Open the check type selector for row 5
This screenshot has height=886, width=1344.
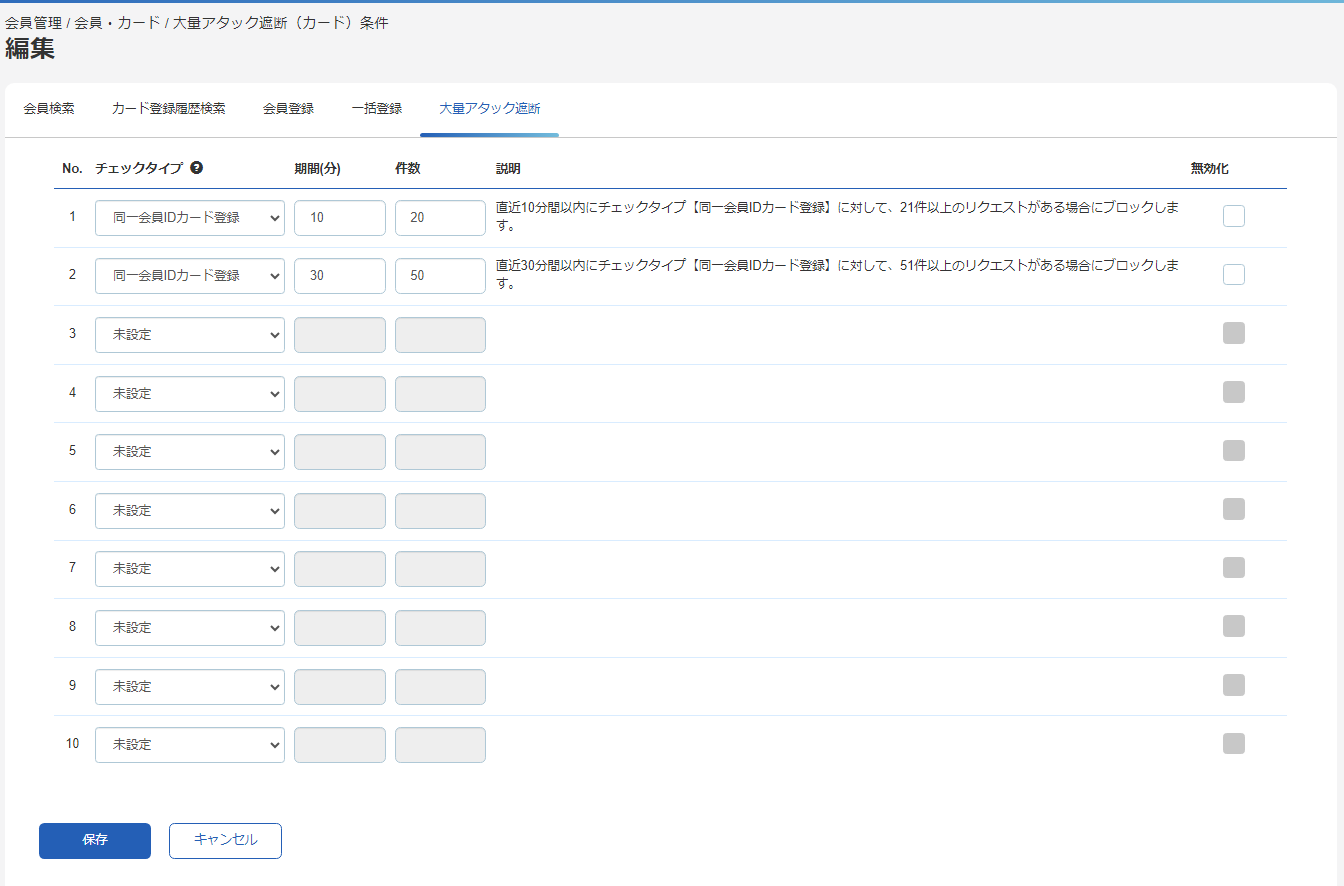[189, 451]
